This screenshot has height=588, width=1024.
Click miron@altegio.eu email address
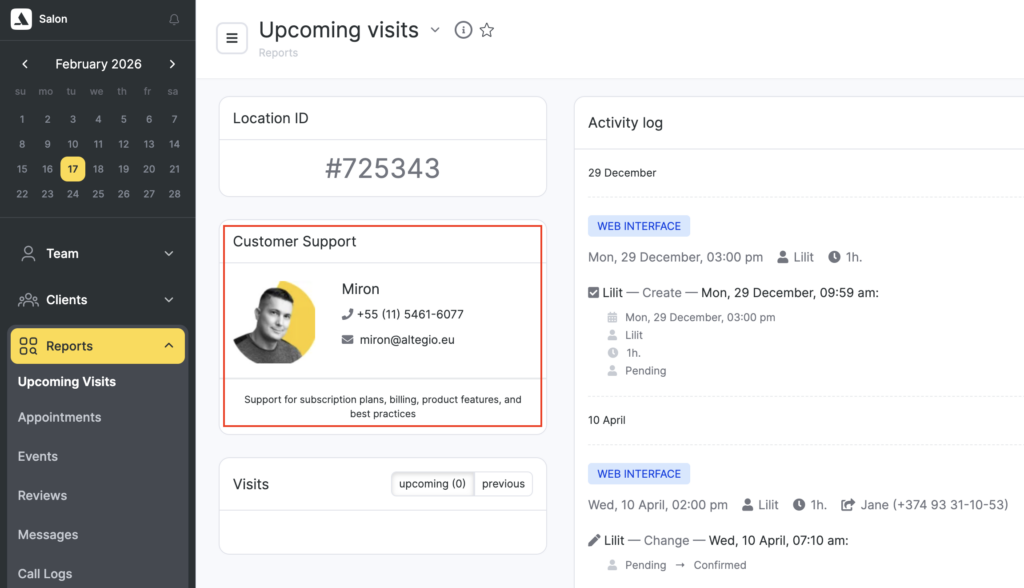pos(407,339)
